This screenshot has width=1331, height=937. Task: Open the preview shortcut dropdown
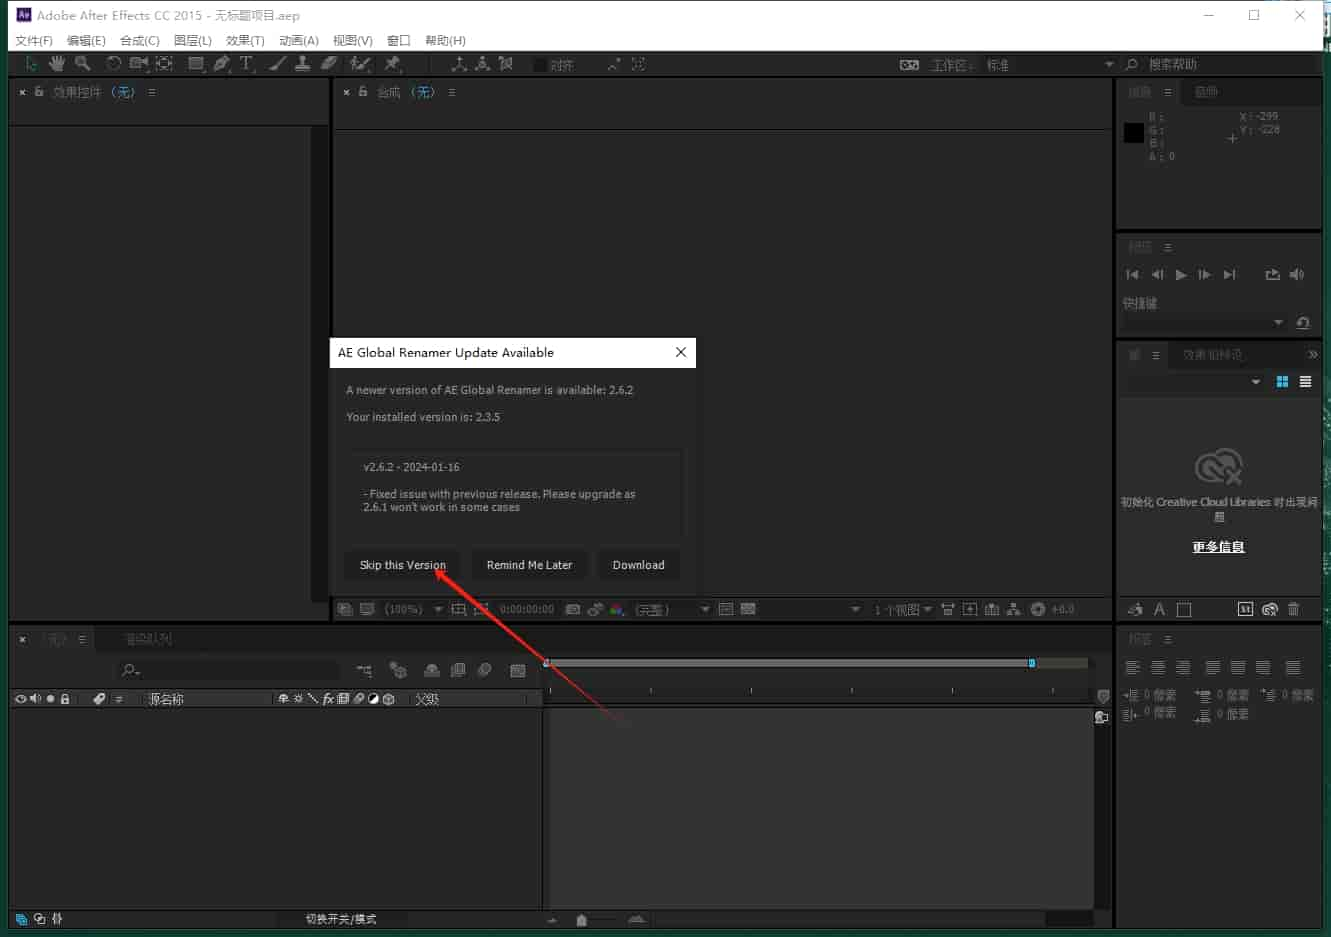(x=1204, y=323)
